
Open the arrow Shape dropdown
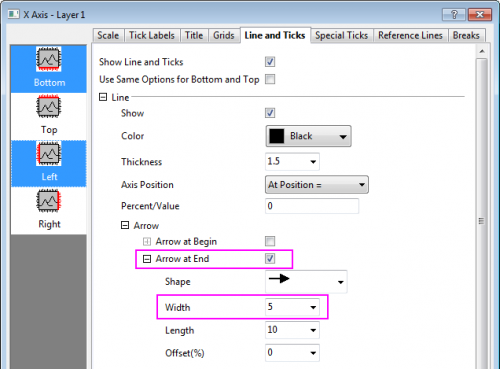(340, 282)
